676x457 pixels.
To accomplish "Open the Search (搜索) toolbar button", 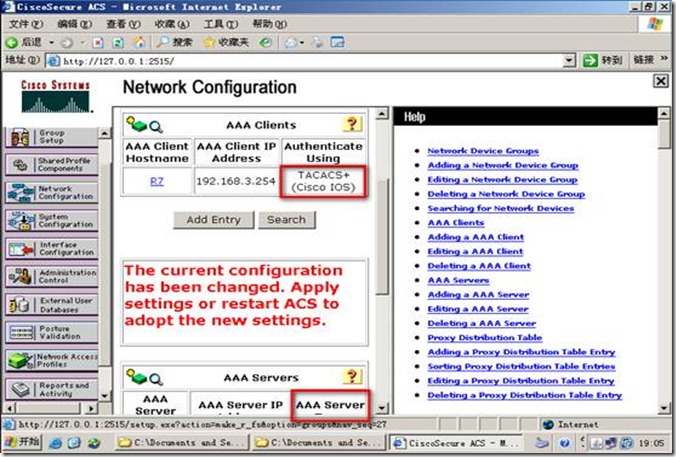I will click(x=174, y=42).
